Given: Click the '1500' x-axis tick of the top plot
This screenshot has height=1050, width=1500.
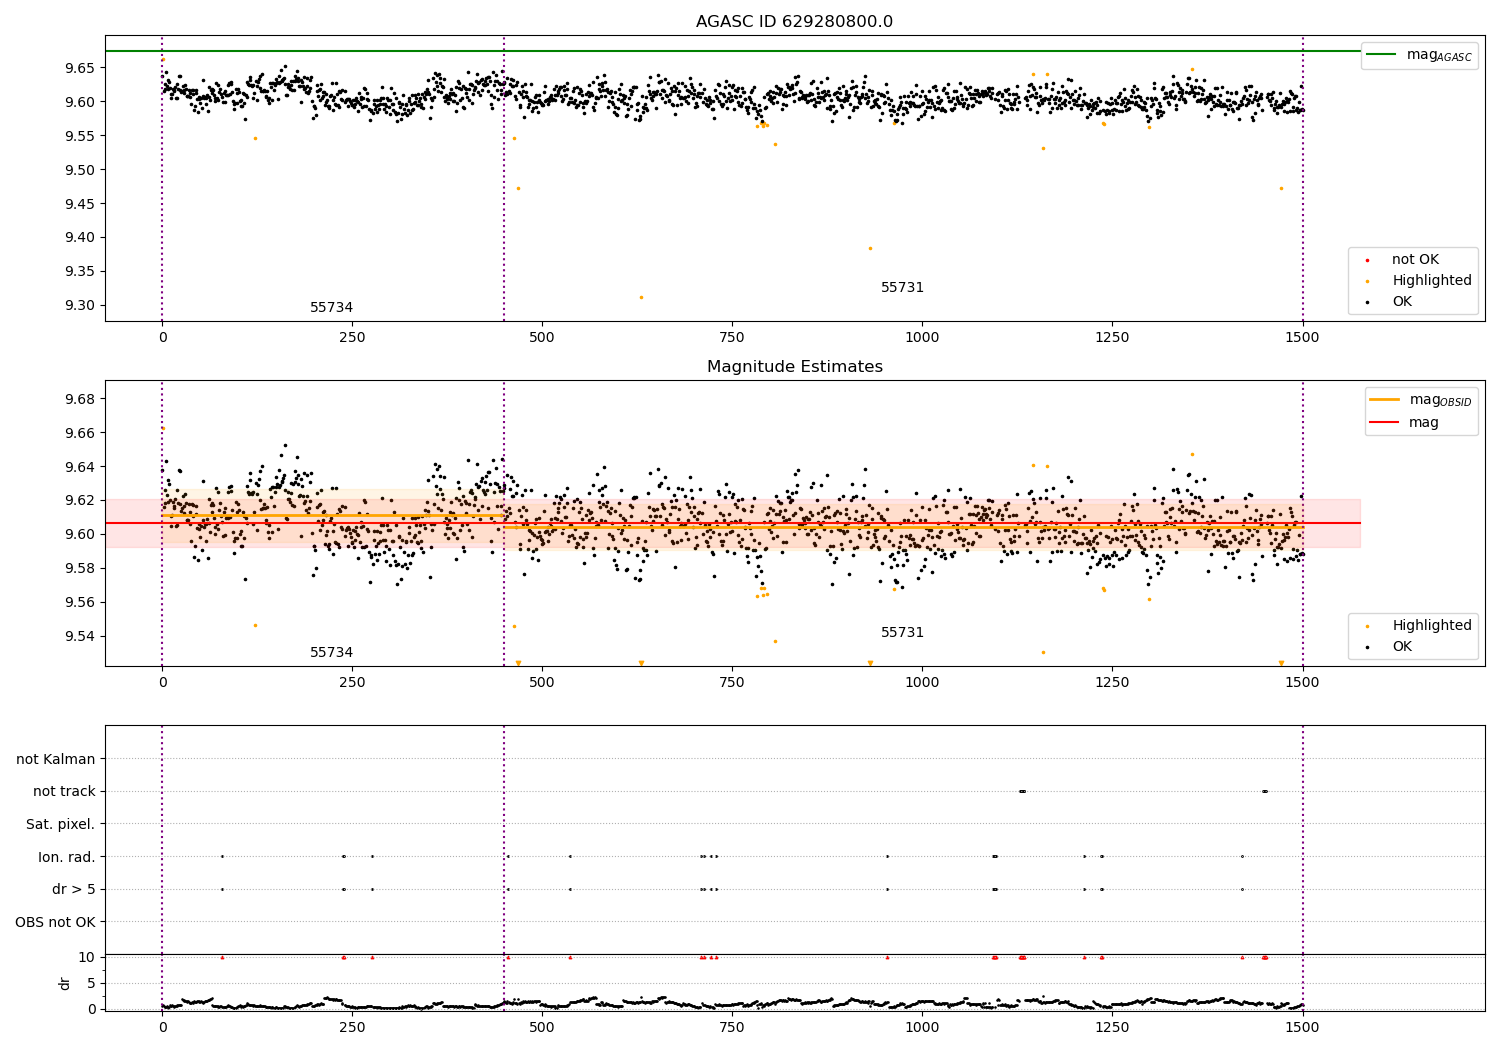Looking at the screenshot, I should click(x=1302, y=338).
